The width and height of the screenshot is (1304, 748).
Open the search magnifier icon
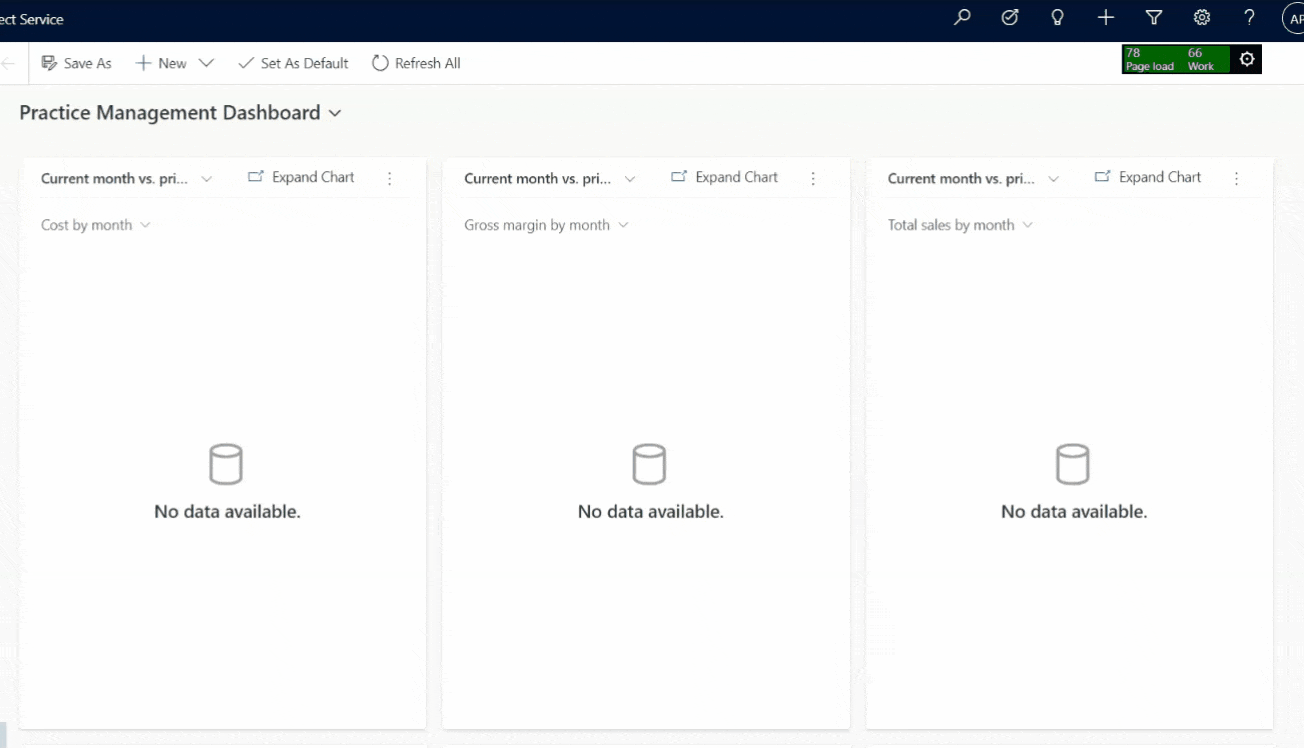coord(962,17)
